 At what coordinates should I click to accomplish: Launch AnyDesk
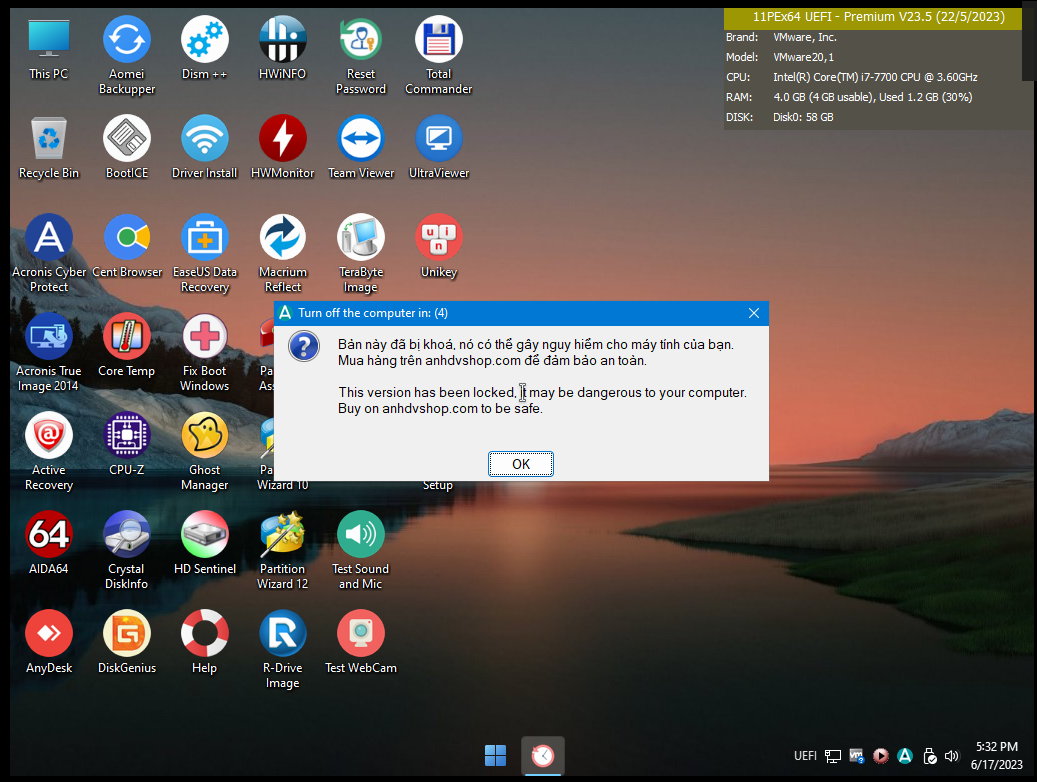[48, 642]
